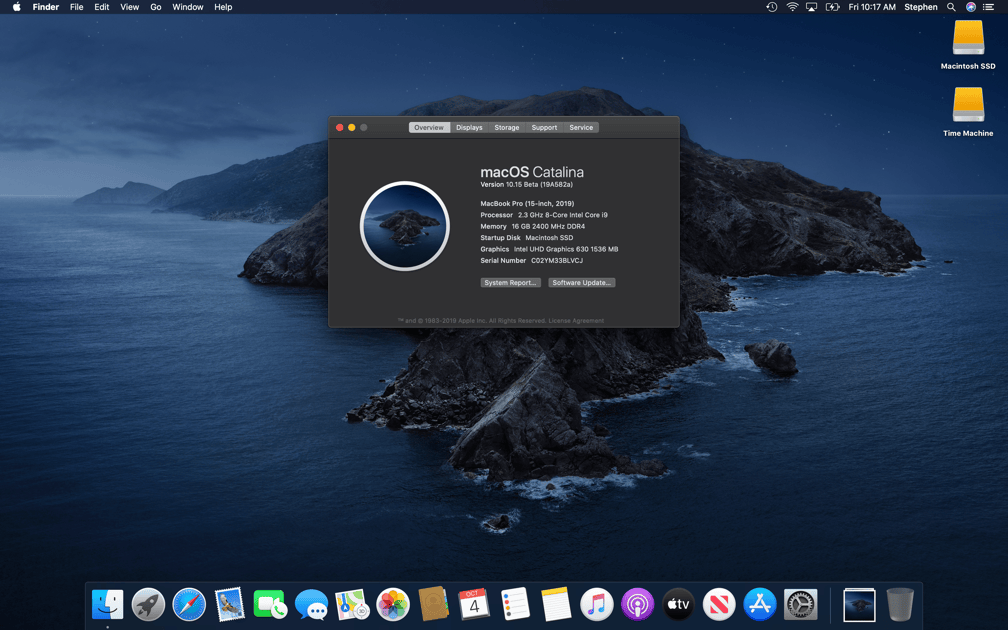Open the Edit menu
The image size is (1008, 630).
point(102,7)
